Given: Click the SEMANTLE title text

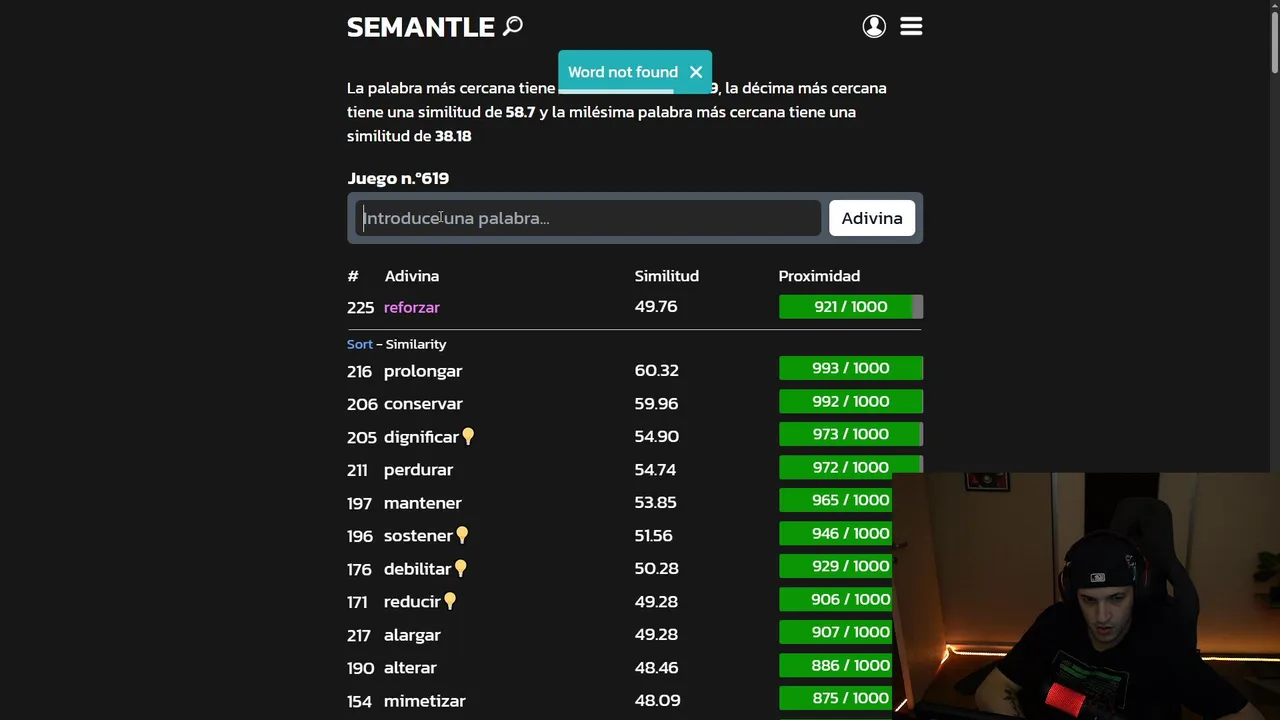Looking at the screenshot, I should coord(421,27).
